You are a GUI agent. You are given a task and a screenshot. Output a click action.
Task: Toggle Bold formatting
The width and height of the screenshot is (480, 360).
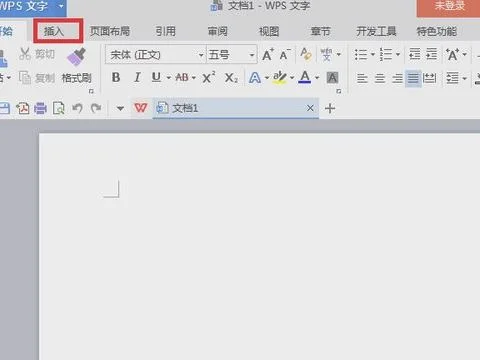116,78
